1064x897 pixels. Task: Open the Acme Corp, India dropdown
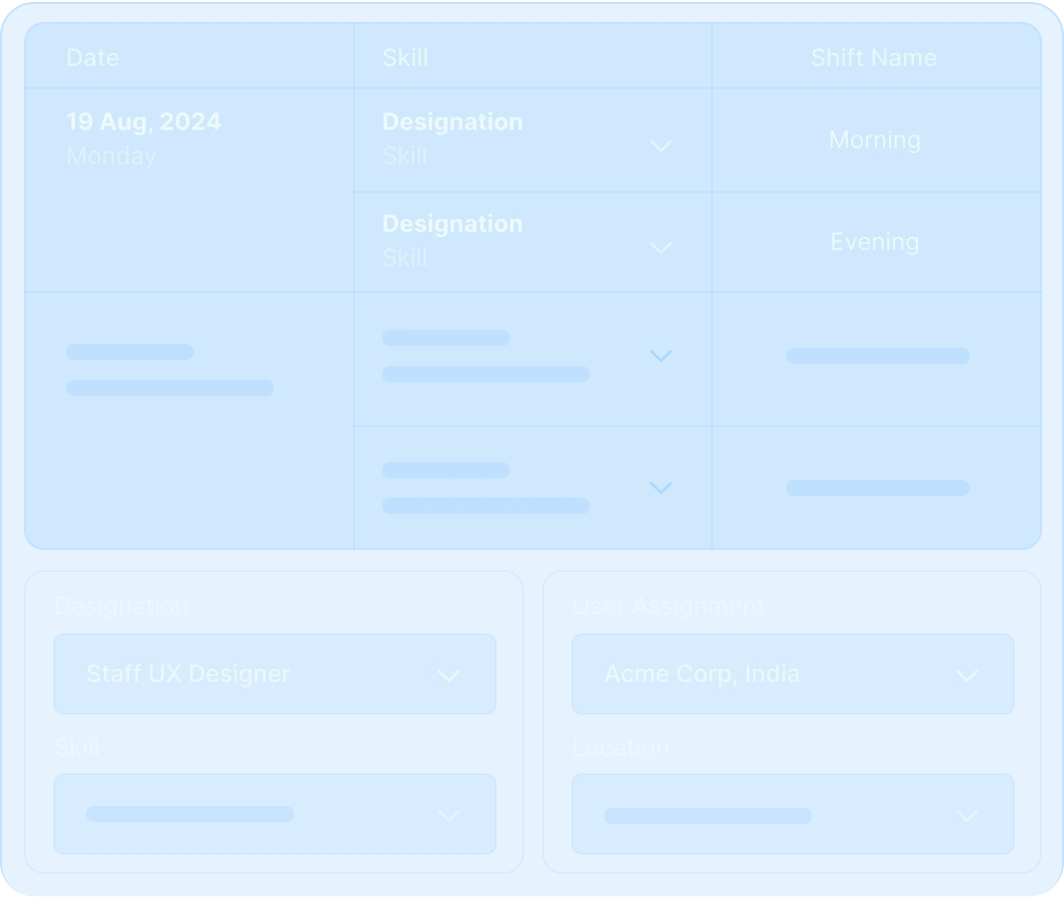click(793, 674)
